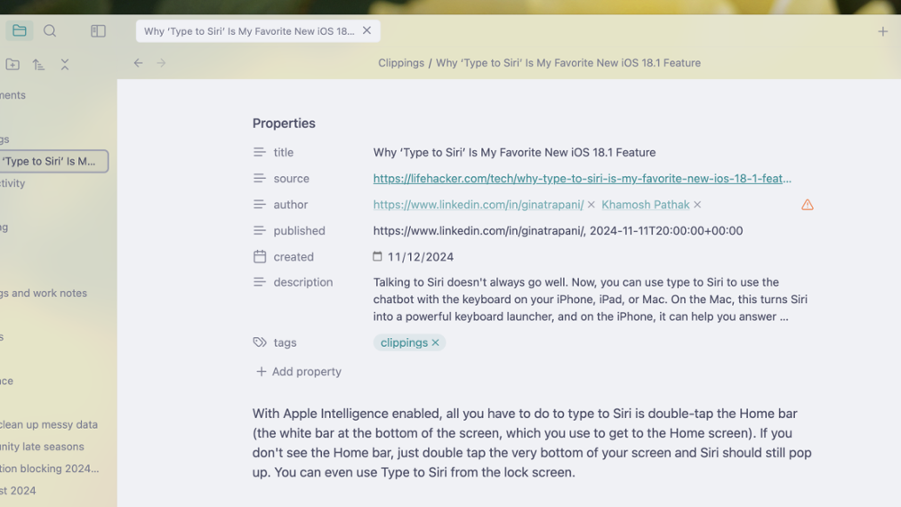Viewport: 901px width, 507px height.
Task: Open the lifehacker.com source link
Action: coord(582,179)
